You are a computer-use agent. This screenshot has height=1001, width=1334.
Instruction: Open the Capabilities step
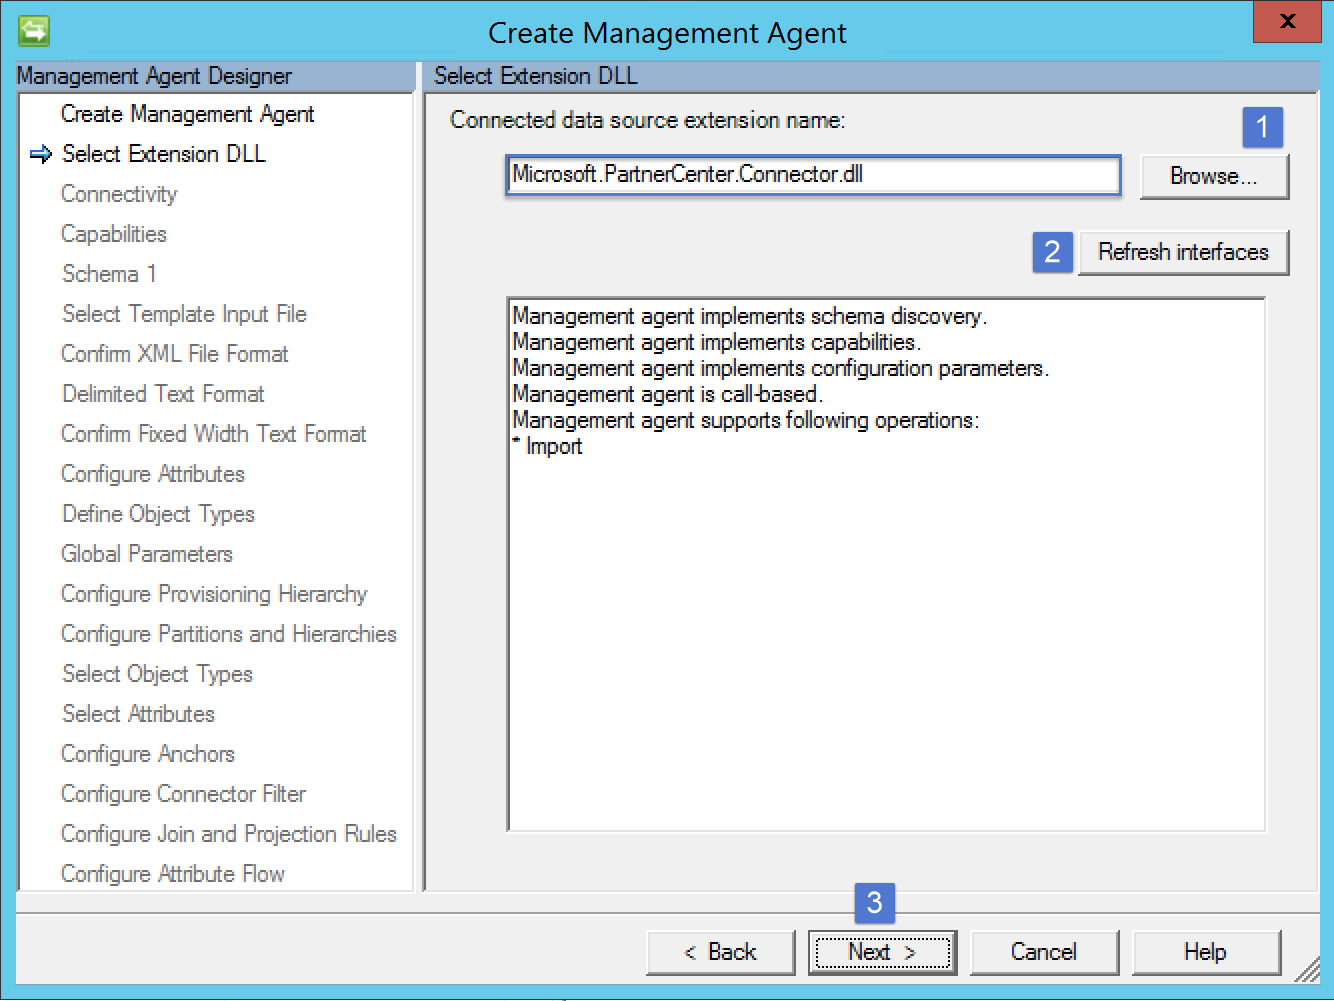(114, 234)
